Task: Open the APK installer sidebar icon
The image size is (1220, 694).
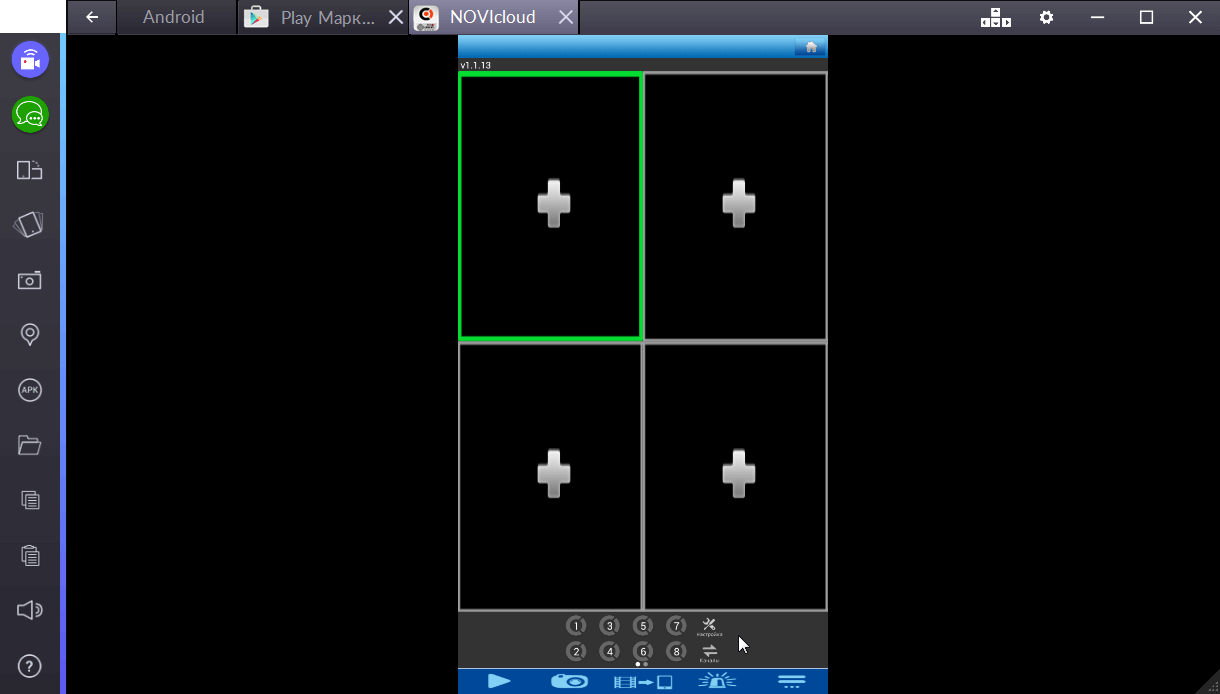Action: point(30,390)
